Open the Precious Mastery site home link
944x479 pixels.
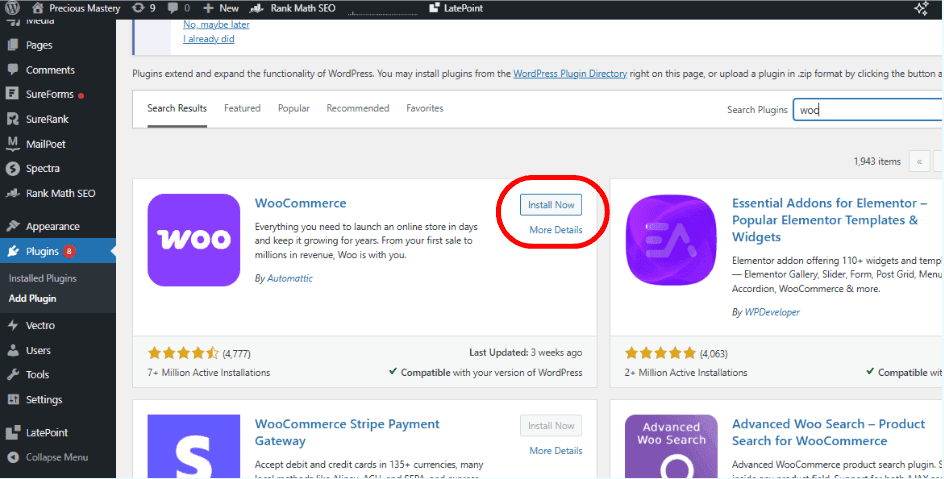pyautogui.click(x=75, y=8)
